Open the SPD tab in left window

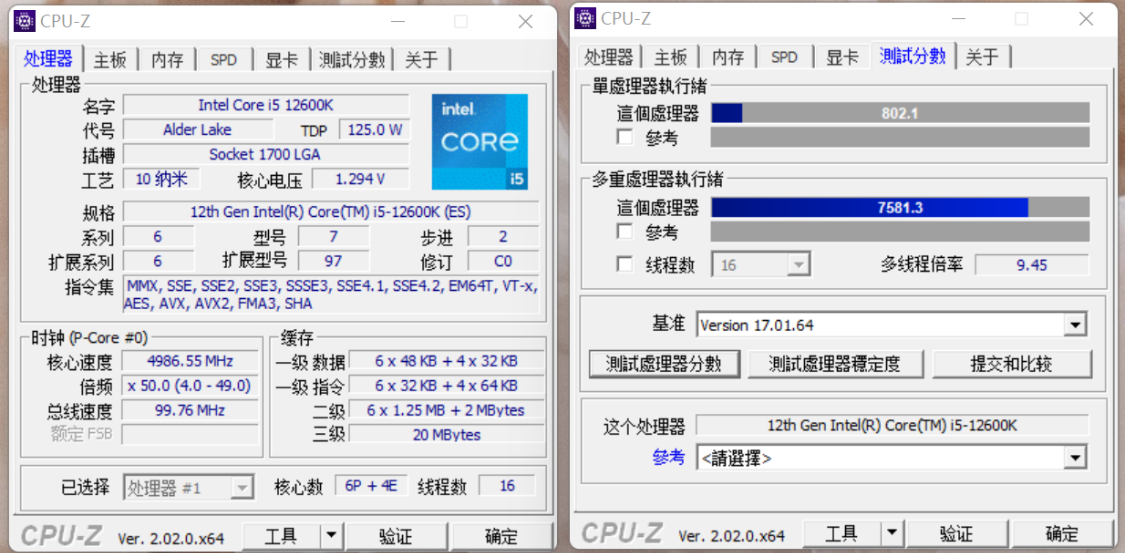click(x=224, y=60)
